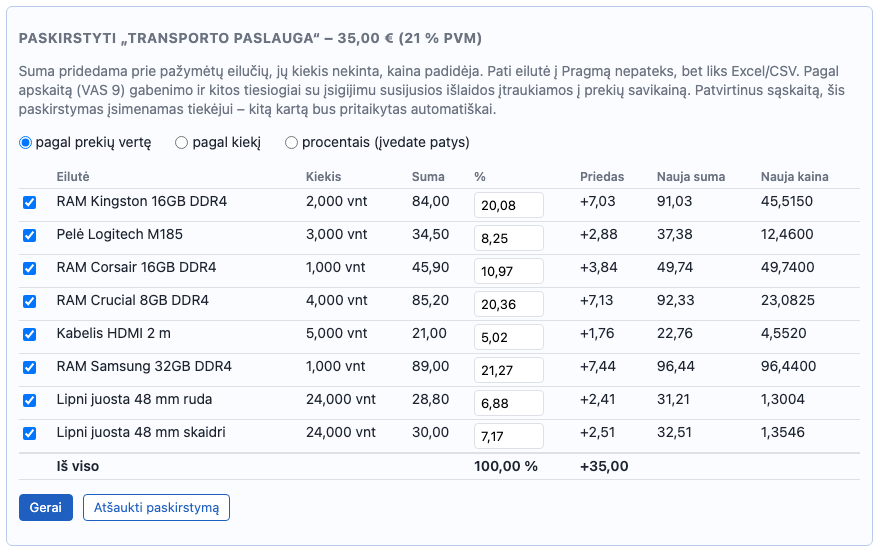The image size is (879, 552).
Task: Click percent field showing 10,97
Action: (508, 271)
